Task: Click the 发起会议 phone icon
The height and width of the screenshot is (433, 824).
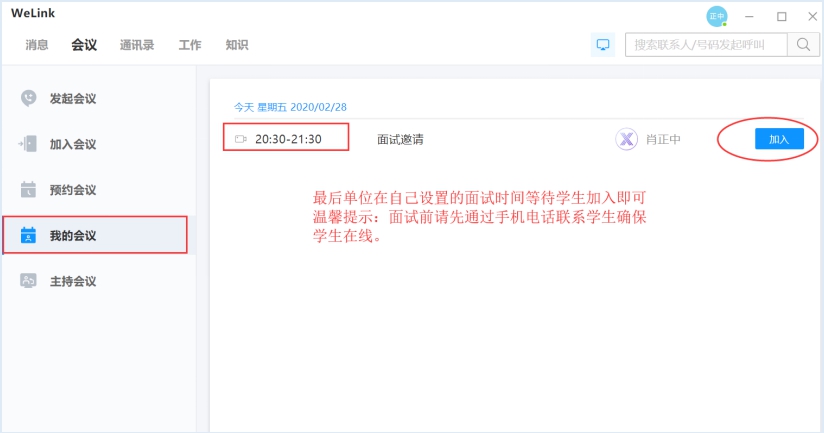Action: (28, 98)
